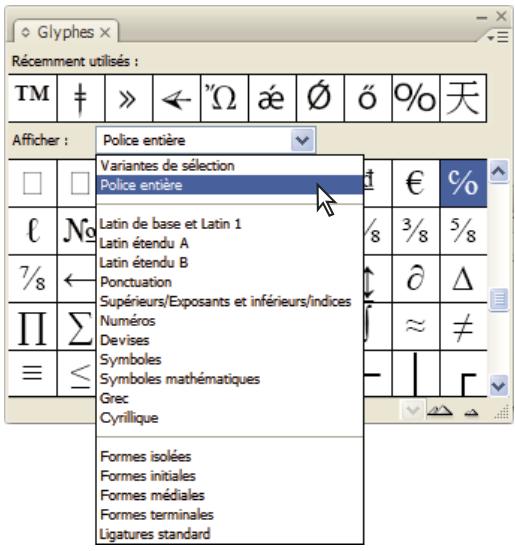Insert the left arrow glyph from recents
This screenshot has height=551, width=515.
pyautogui.click(x=177, y=98)
